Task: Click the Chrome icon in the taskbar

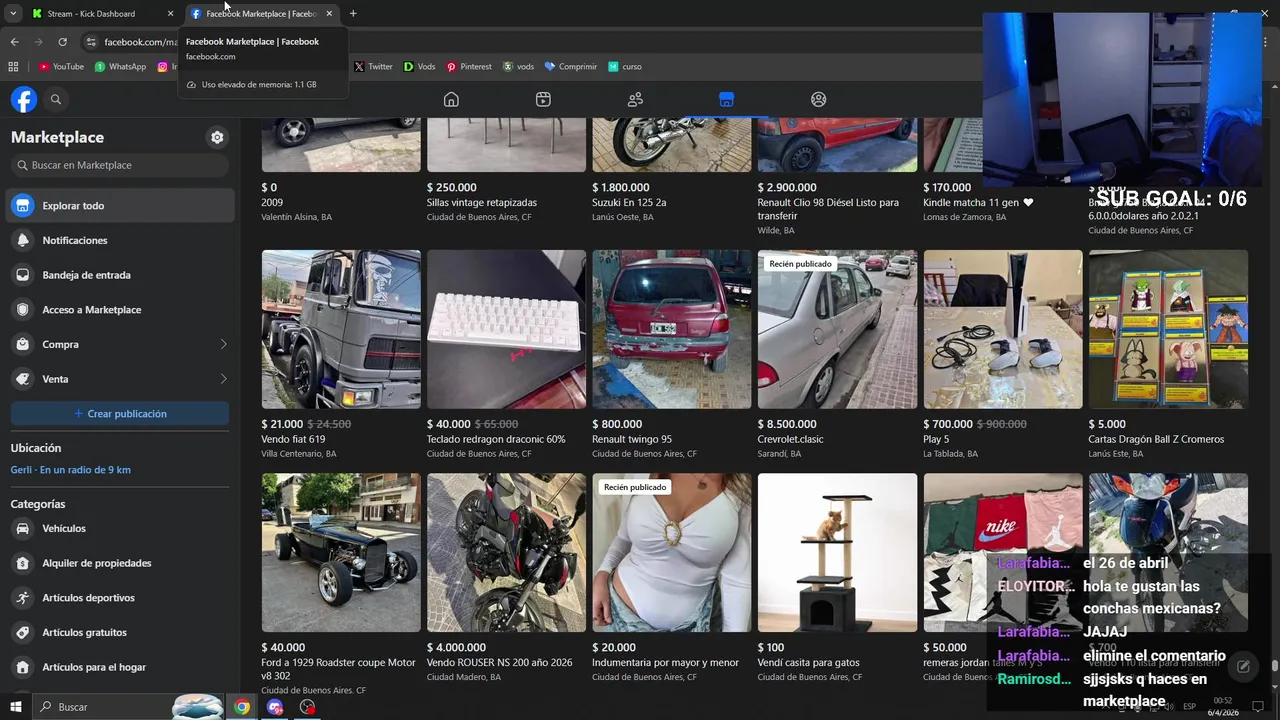Action: 242,707
